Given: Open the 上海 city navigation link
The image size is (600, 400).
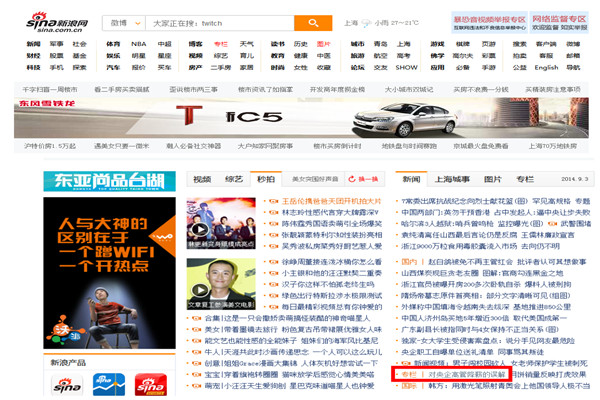Looking at the screenshot, I should click(403, 44).
